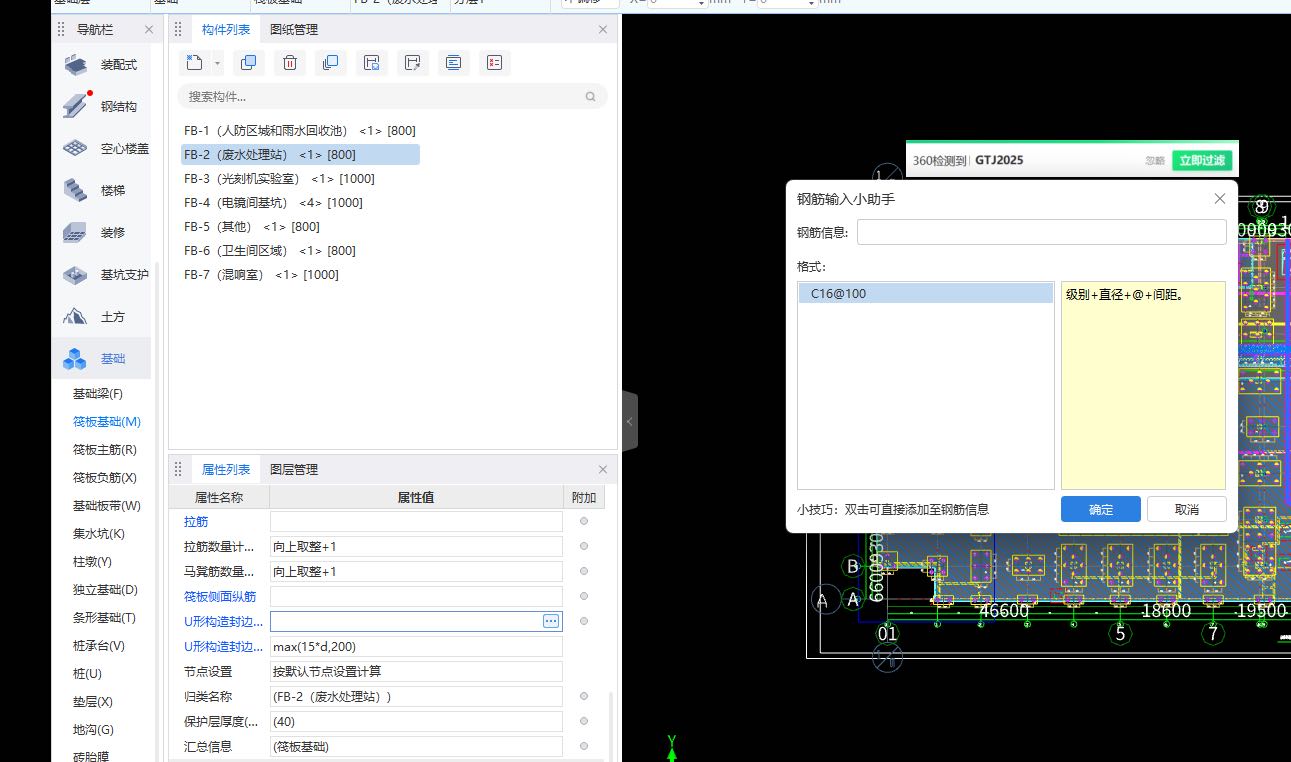This screenshot has width=1291, height=762.
Task: Click the 节点设置 value 按默认节点设置计算
Action: point(416,671)
